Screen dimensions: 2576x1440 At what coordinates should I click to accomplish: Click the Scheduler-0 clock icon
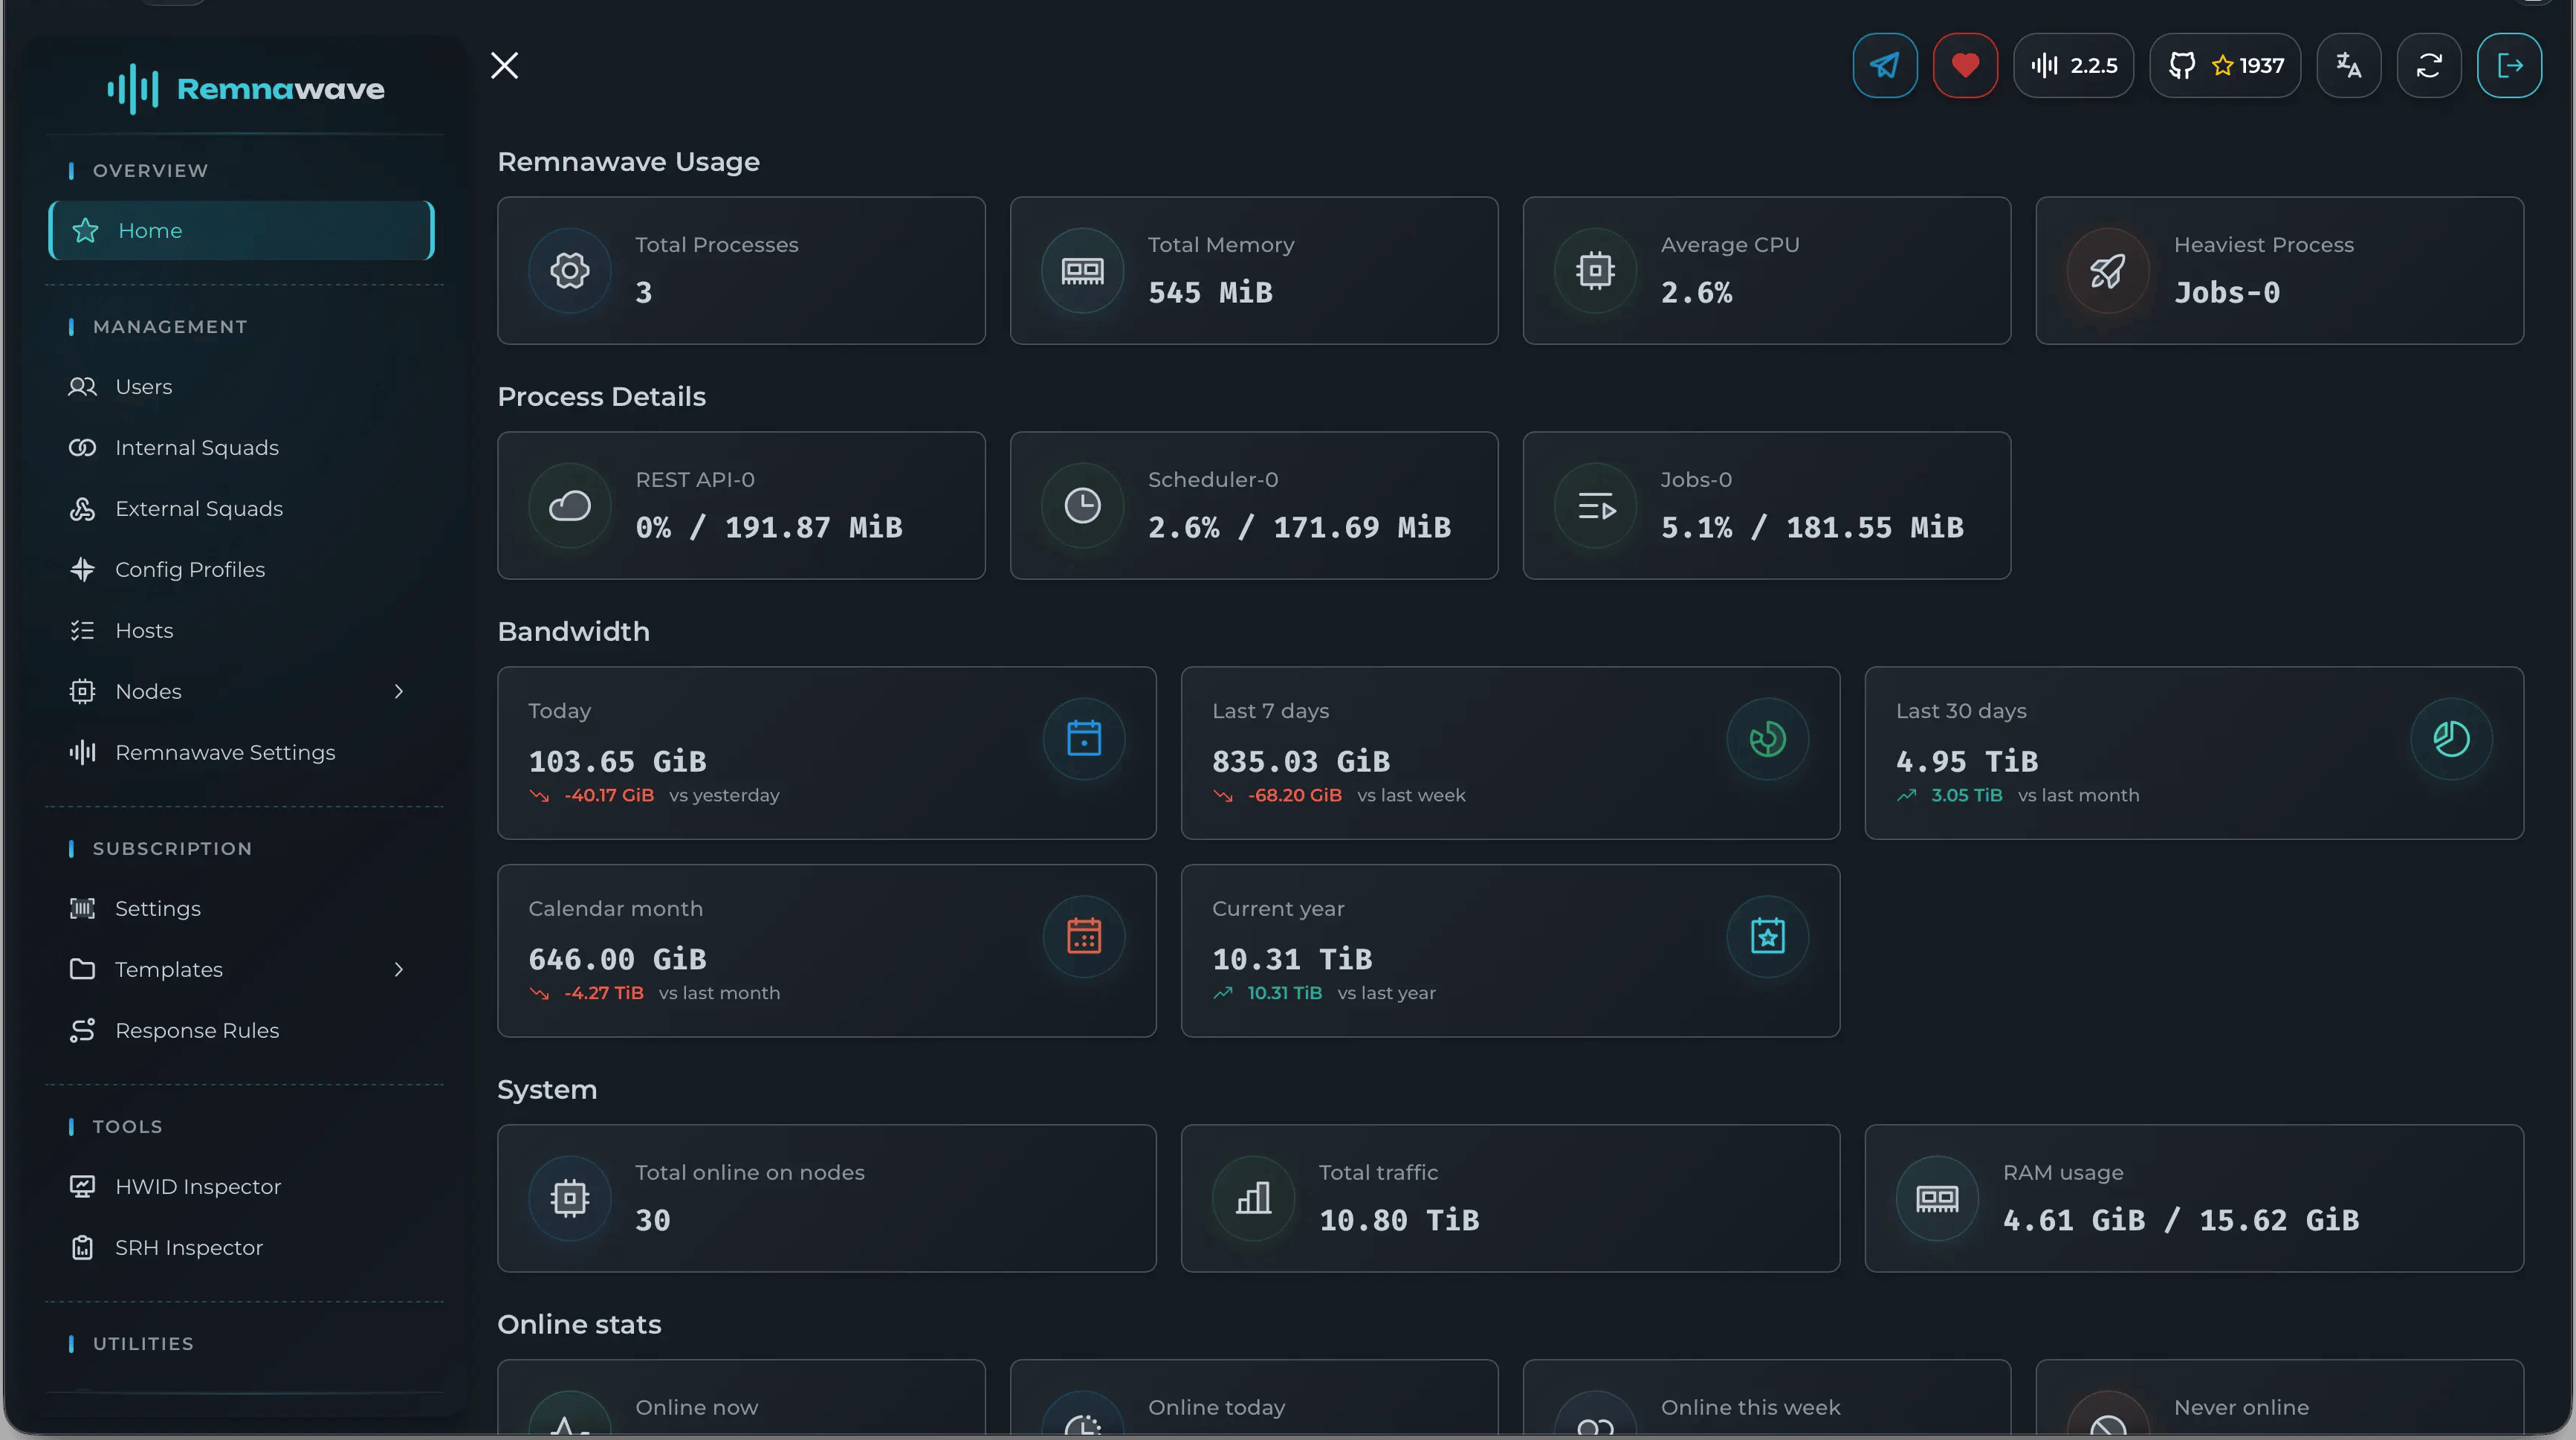pos(1082,506)
